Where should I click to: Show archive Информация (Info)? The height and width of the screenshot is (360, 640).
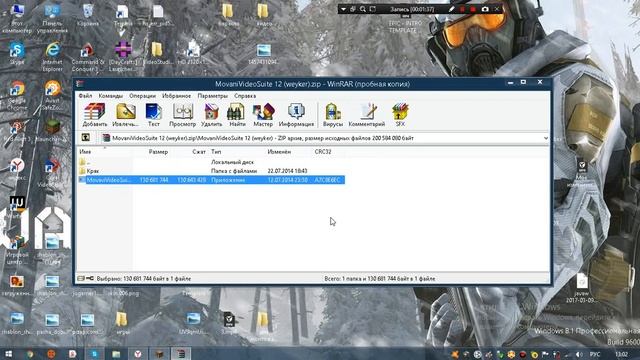point(296,115)
